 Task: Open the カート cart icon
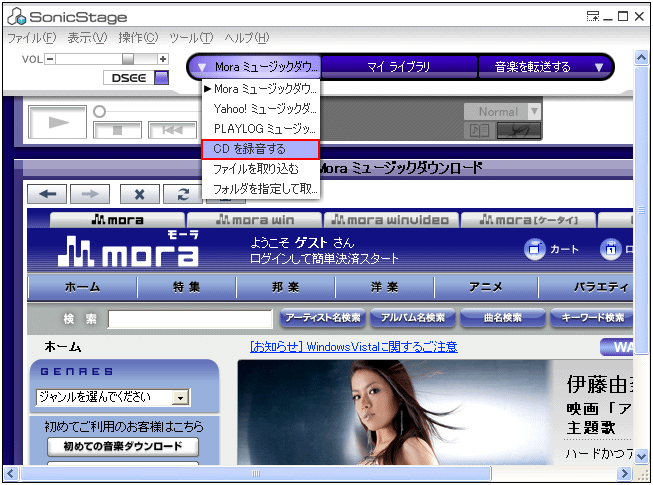click(535, 249)
